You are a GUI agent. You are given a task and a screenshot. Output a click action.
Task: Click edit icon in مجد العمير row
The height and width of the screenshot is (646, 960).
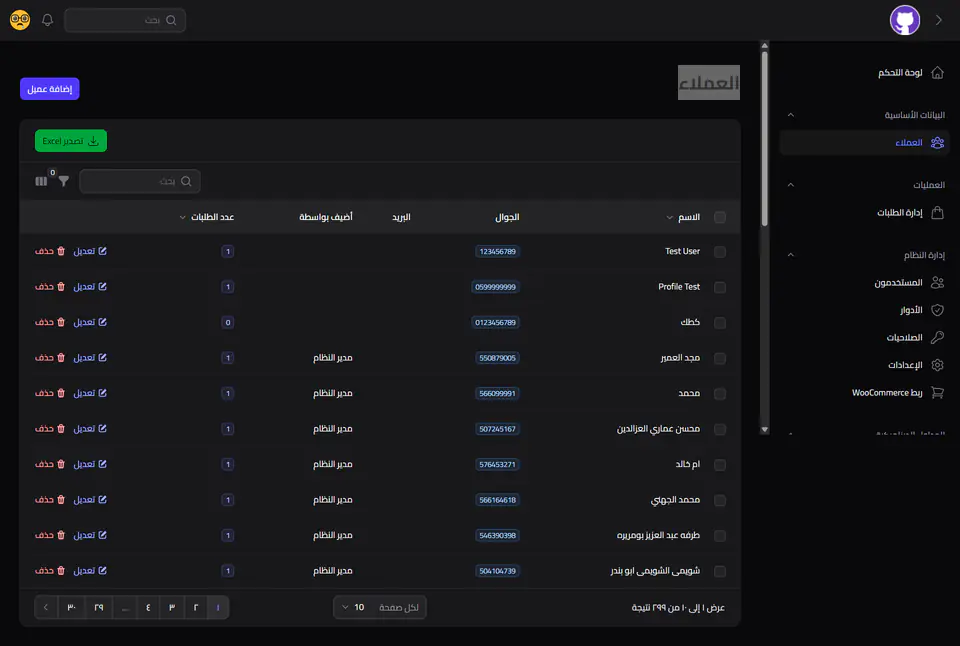(x=102, y=358)
